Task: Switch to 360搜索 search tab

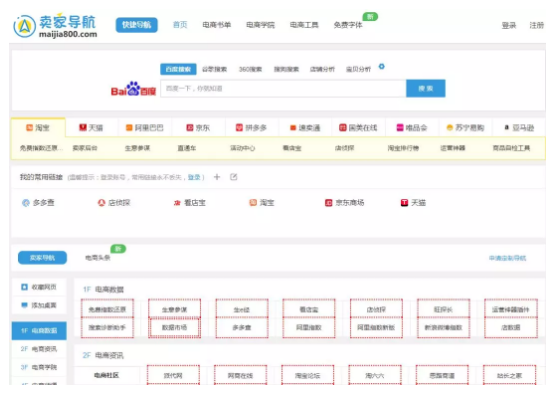Action: pos(250,69)
